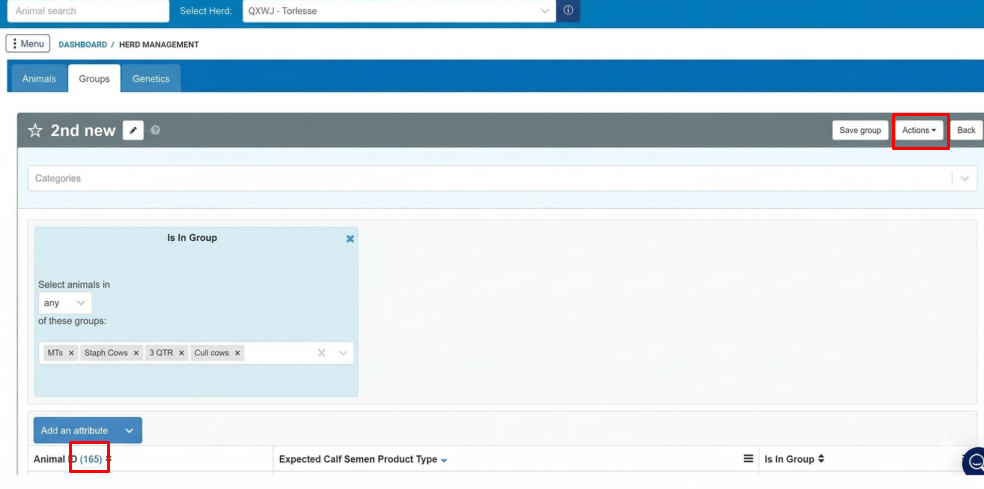Image resolution: width=984 pixels, height=489 pixels.
Task: Click in the Animal search field
Action: [x=87, y=11]
